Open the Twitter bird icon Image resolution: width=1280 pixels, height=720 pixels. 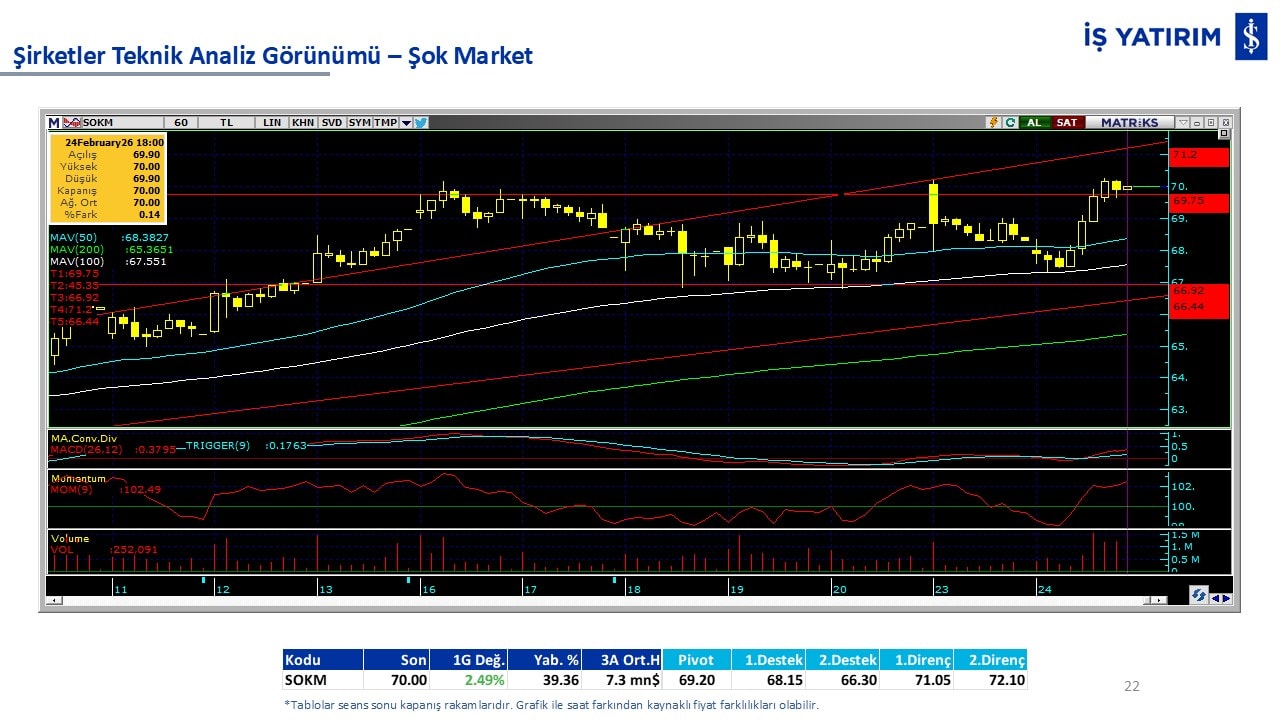(x=421, y=123)
